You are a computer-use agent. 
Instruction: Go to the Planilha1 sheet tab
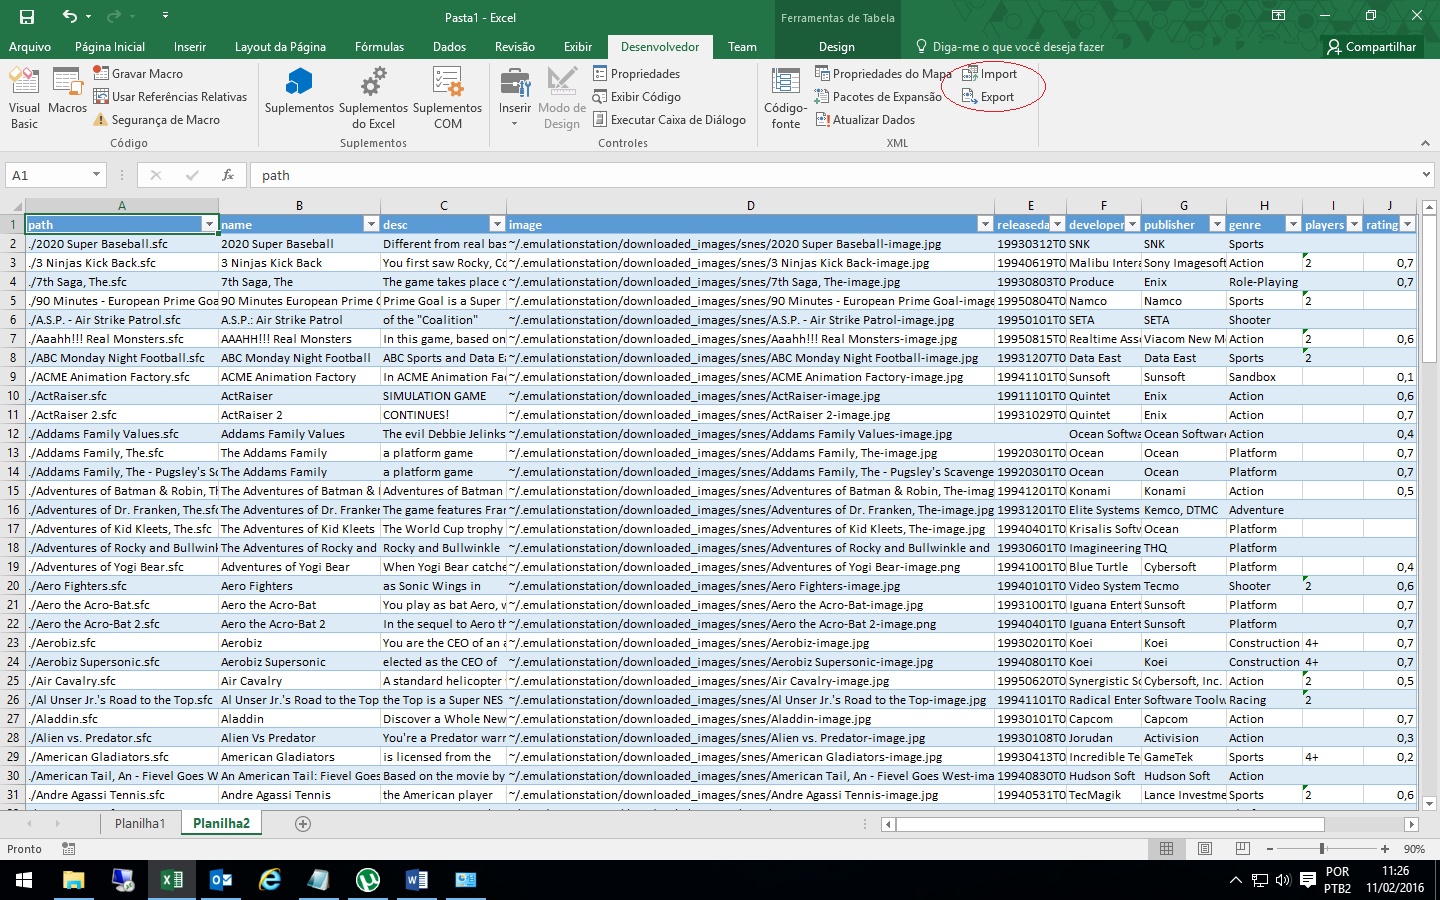tap(139, 823)
